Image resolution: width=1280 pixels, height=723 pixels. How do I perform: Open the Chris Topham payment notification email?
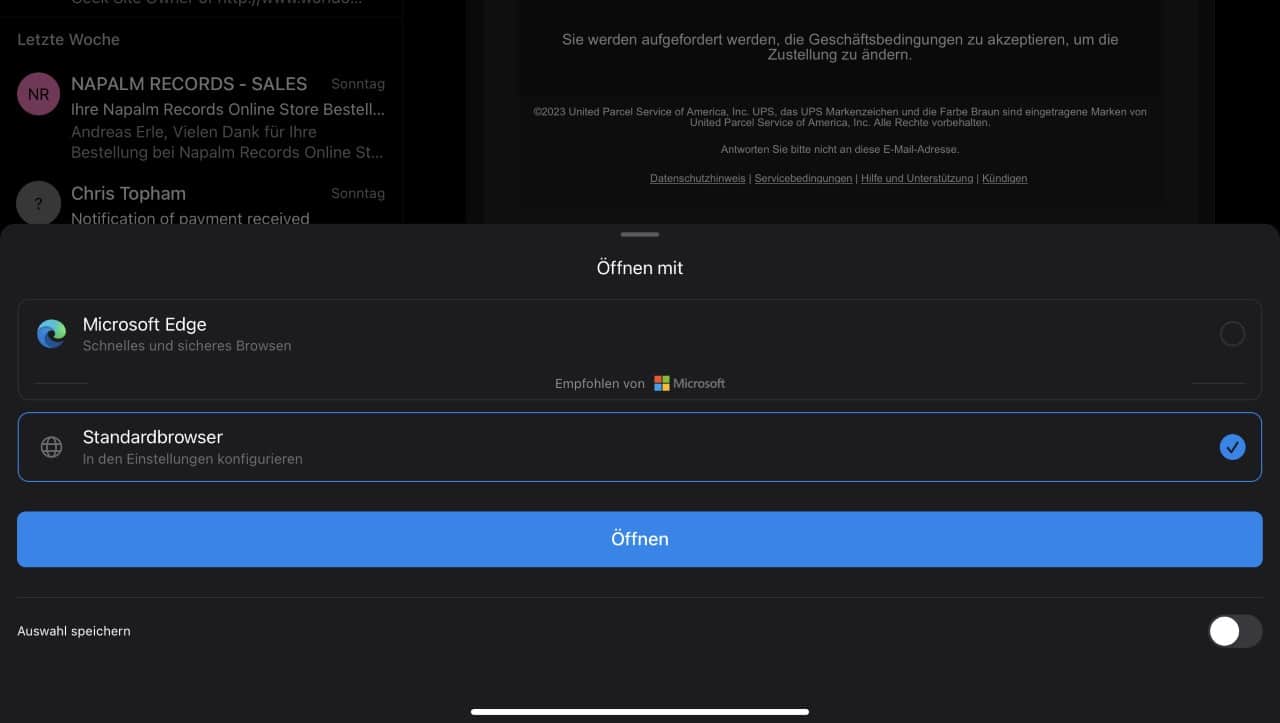coord(228,204)
